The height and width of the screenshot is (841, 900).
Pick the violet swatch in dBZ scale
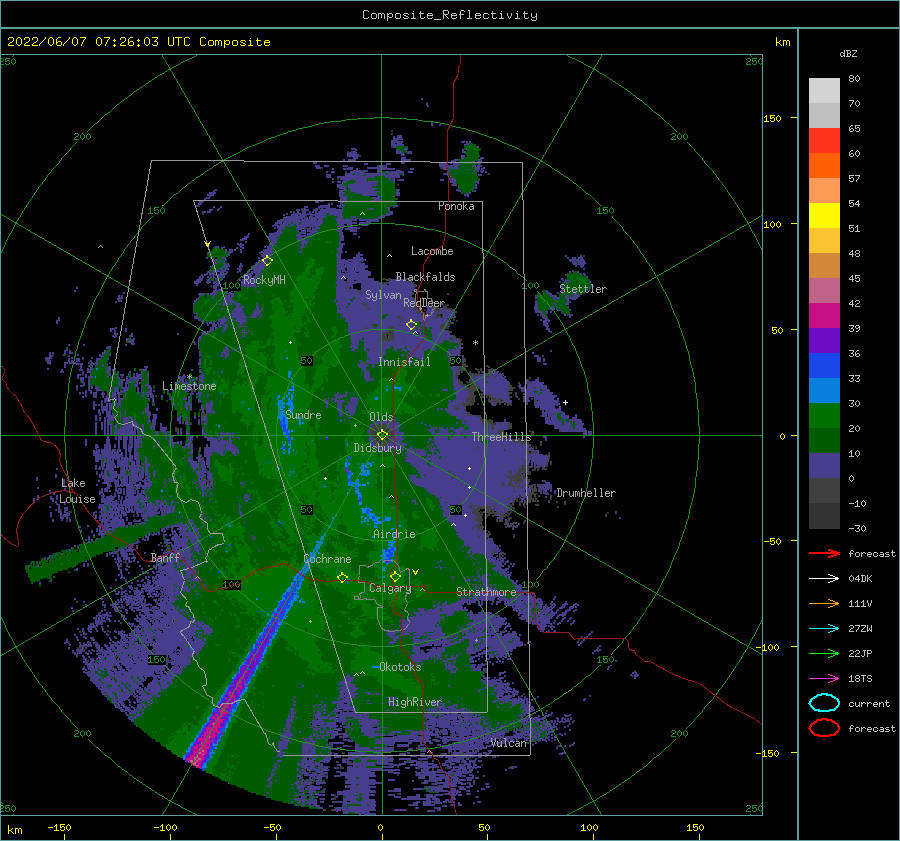tap(824, 340)
